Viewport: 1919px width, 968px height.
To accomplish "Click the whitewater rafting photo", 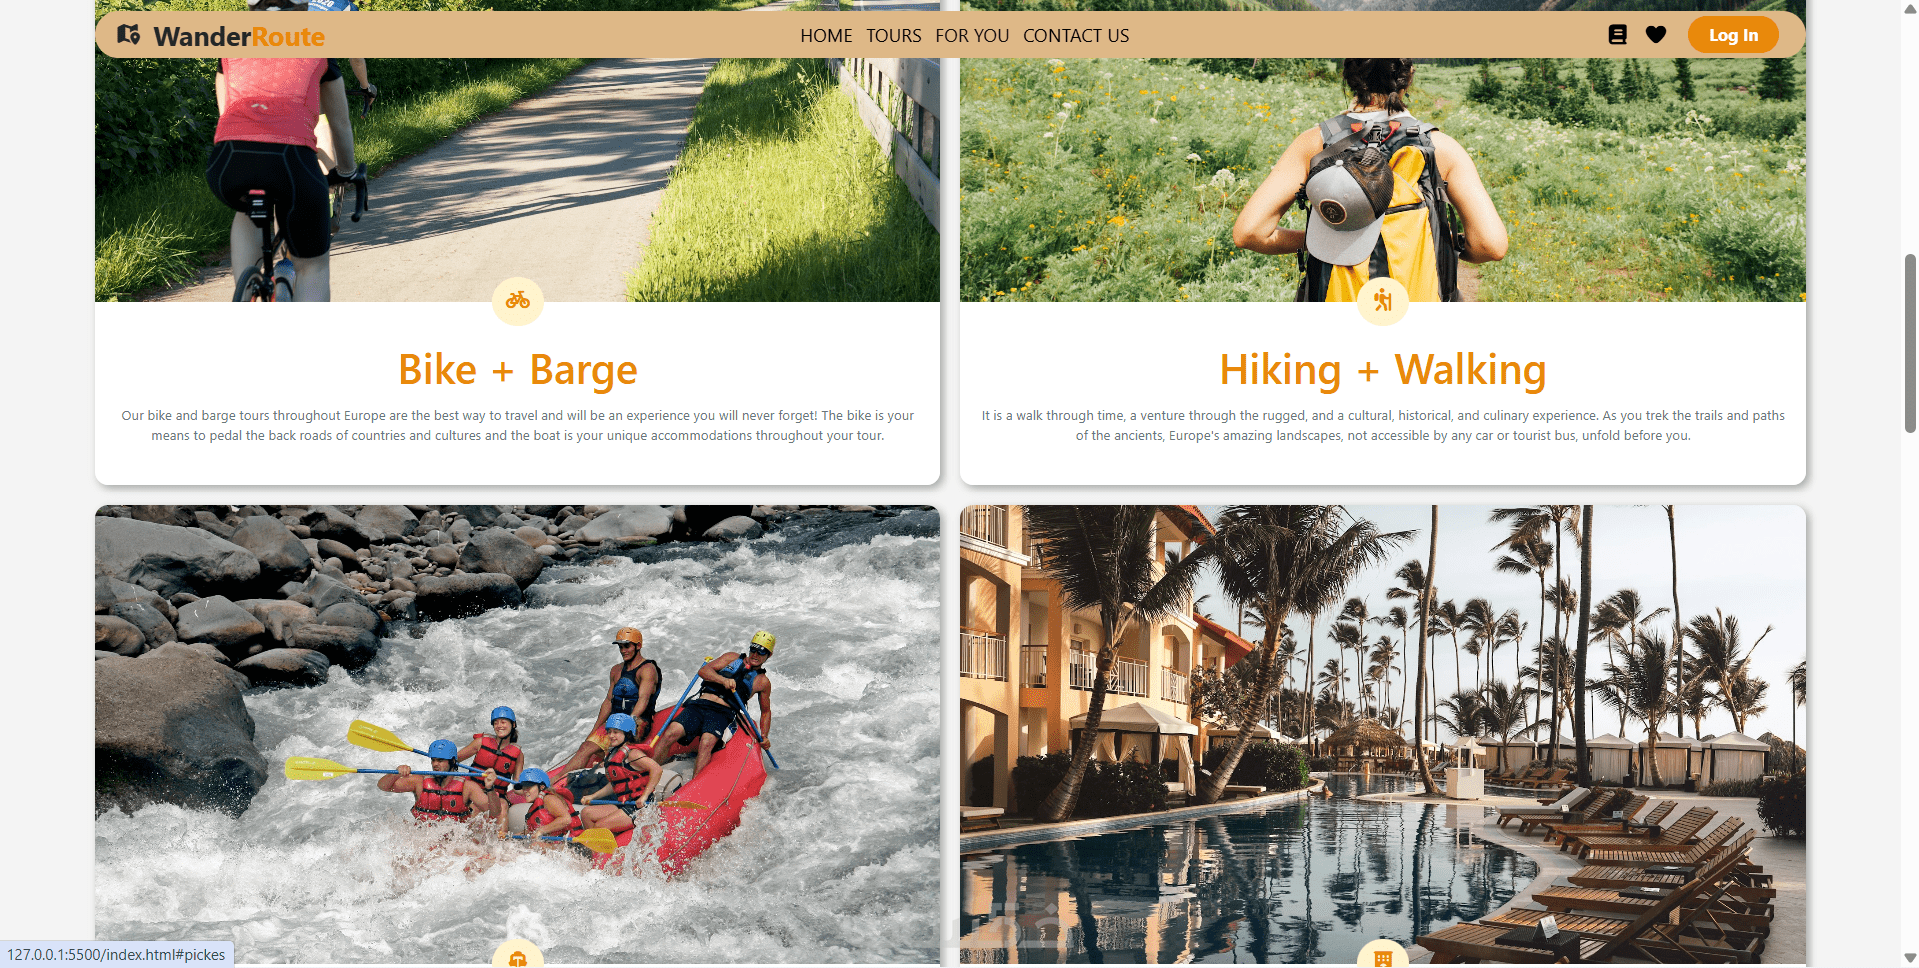I will 517,735.
